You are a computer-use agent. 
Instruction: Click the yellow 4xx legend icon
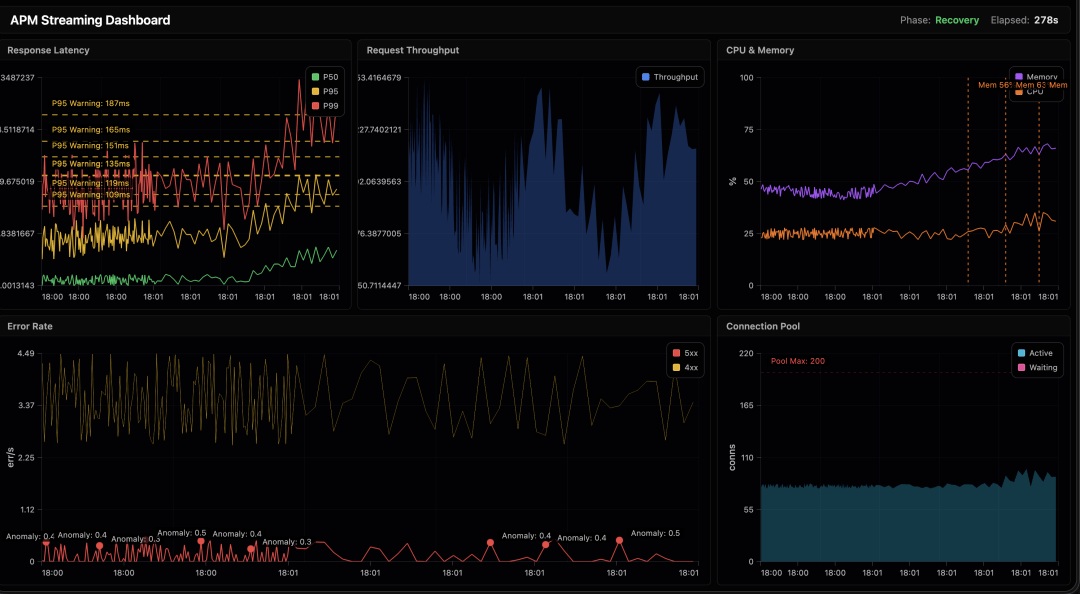click(677, 368)
